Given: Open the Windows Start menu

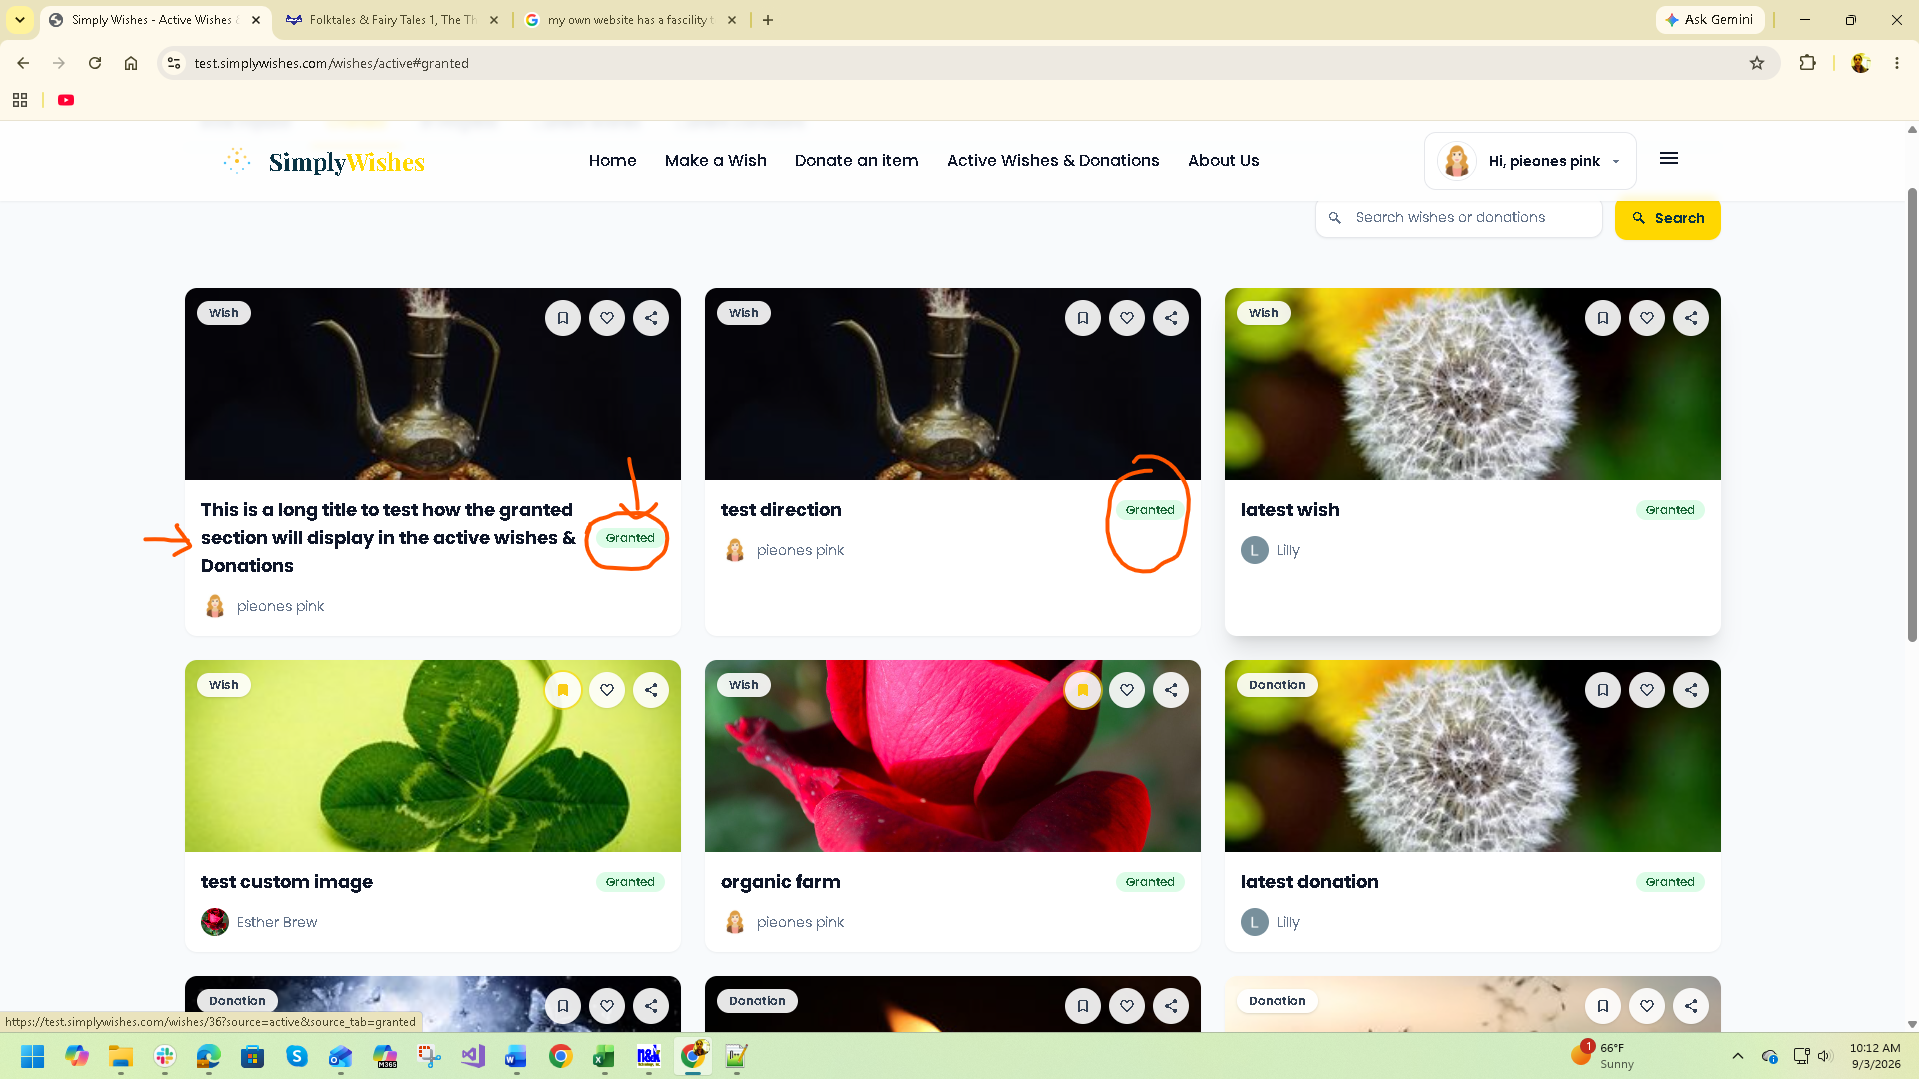Looking at the screenshot, I should 33,1056.
